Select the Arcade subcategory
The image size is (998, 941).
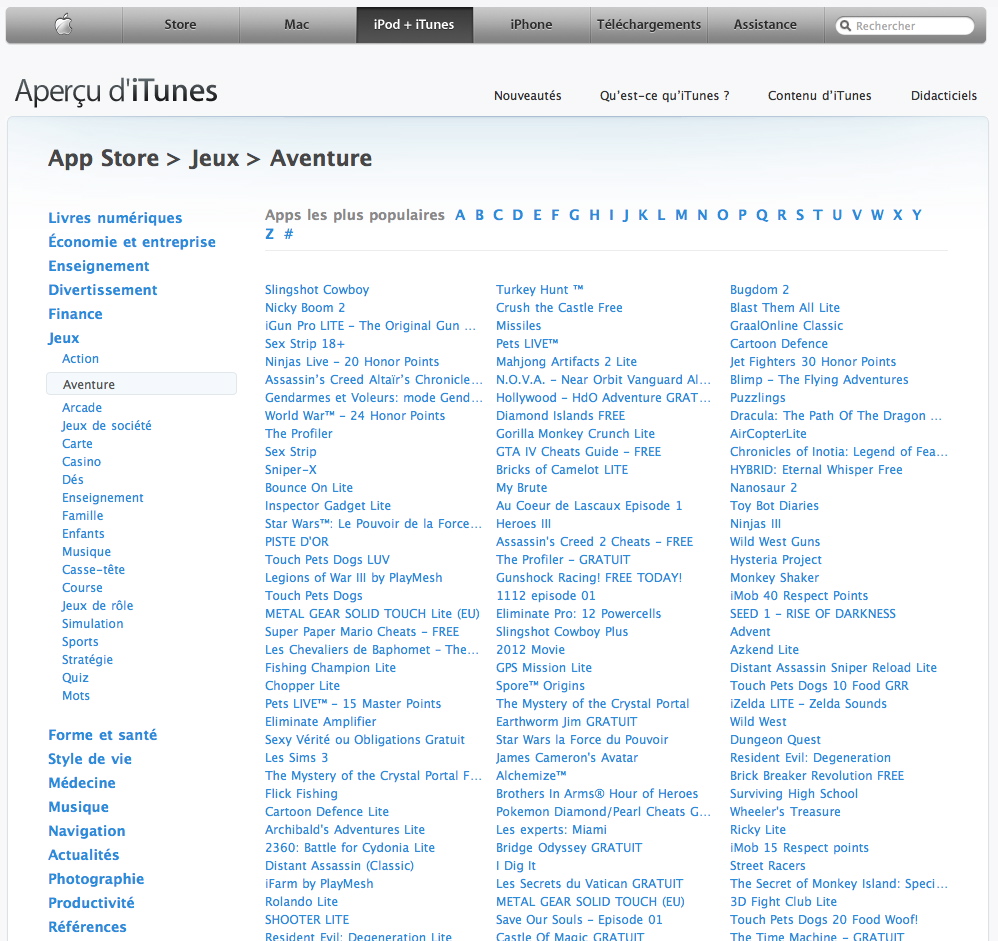pyautogui.click(x=81, y=407)
